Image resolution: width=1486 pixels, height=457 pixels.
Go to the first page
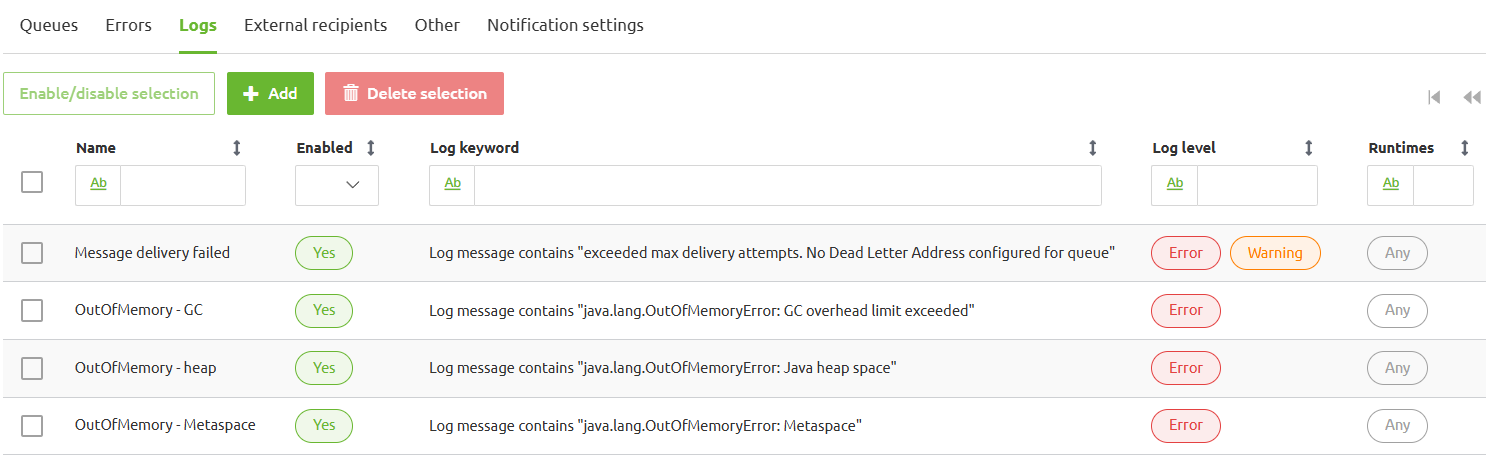click(x=1434, y=97)
